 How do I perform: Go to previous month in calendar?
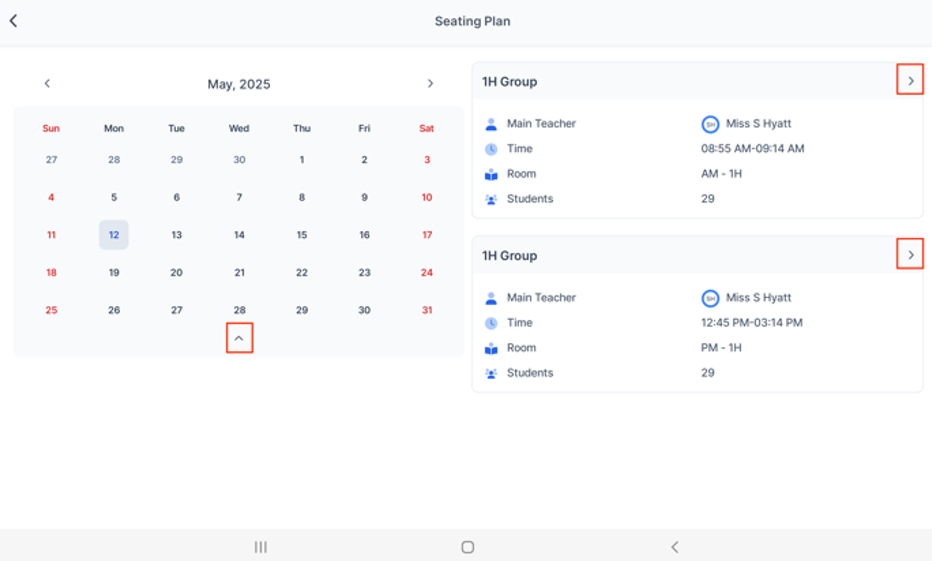point(47,84)
